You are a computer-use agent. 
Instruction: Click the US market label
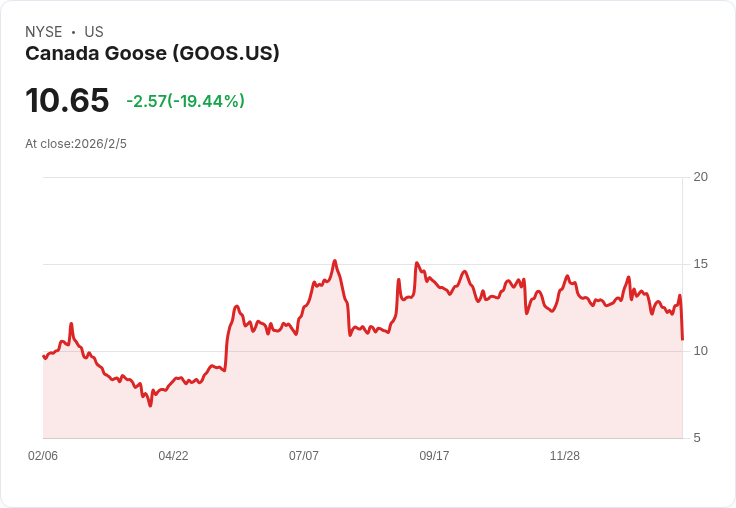click(x=94, y=32)
